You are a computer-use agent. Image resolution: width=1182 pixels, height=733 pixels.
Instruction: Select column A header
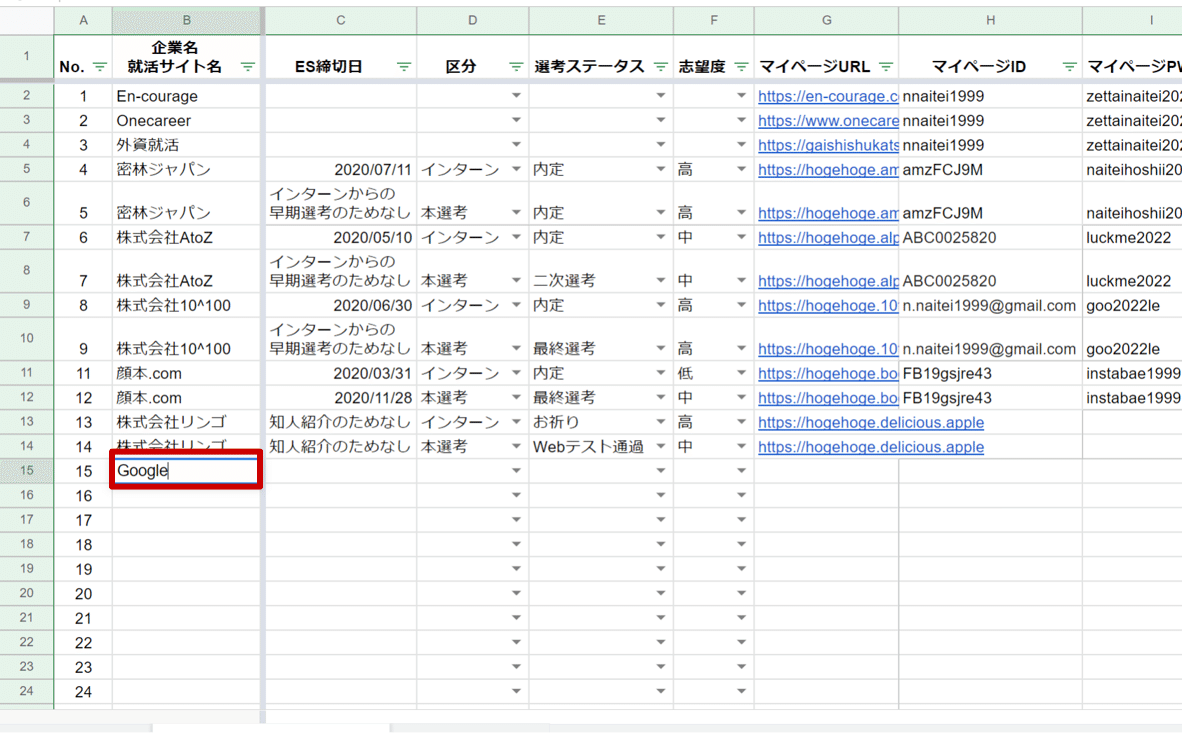click(83, 20)
